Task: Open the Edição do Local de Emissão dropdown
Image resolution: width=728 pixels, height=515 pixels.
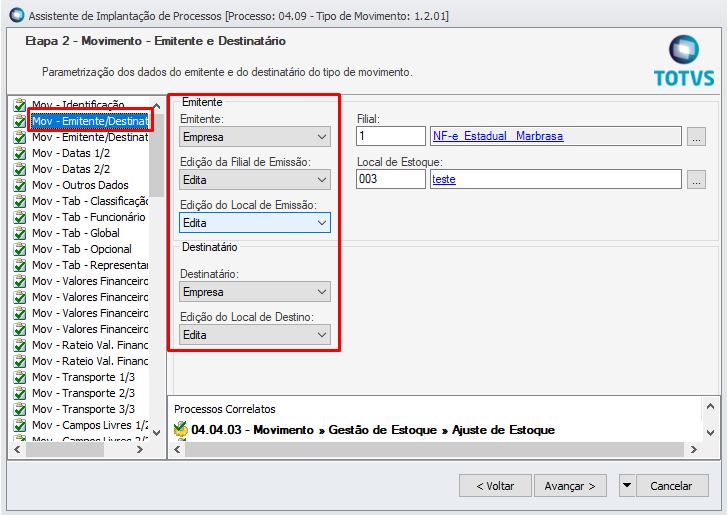Action: click(x=255, y=223)
